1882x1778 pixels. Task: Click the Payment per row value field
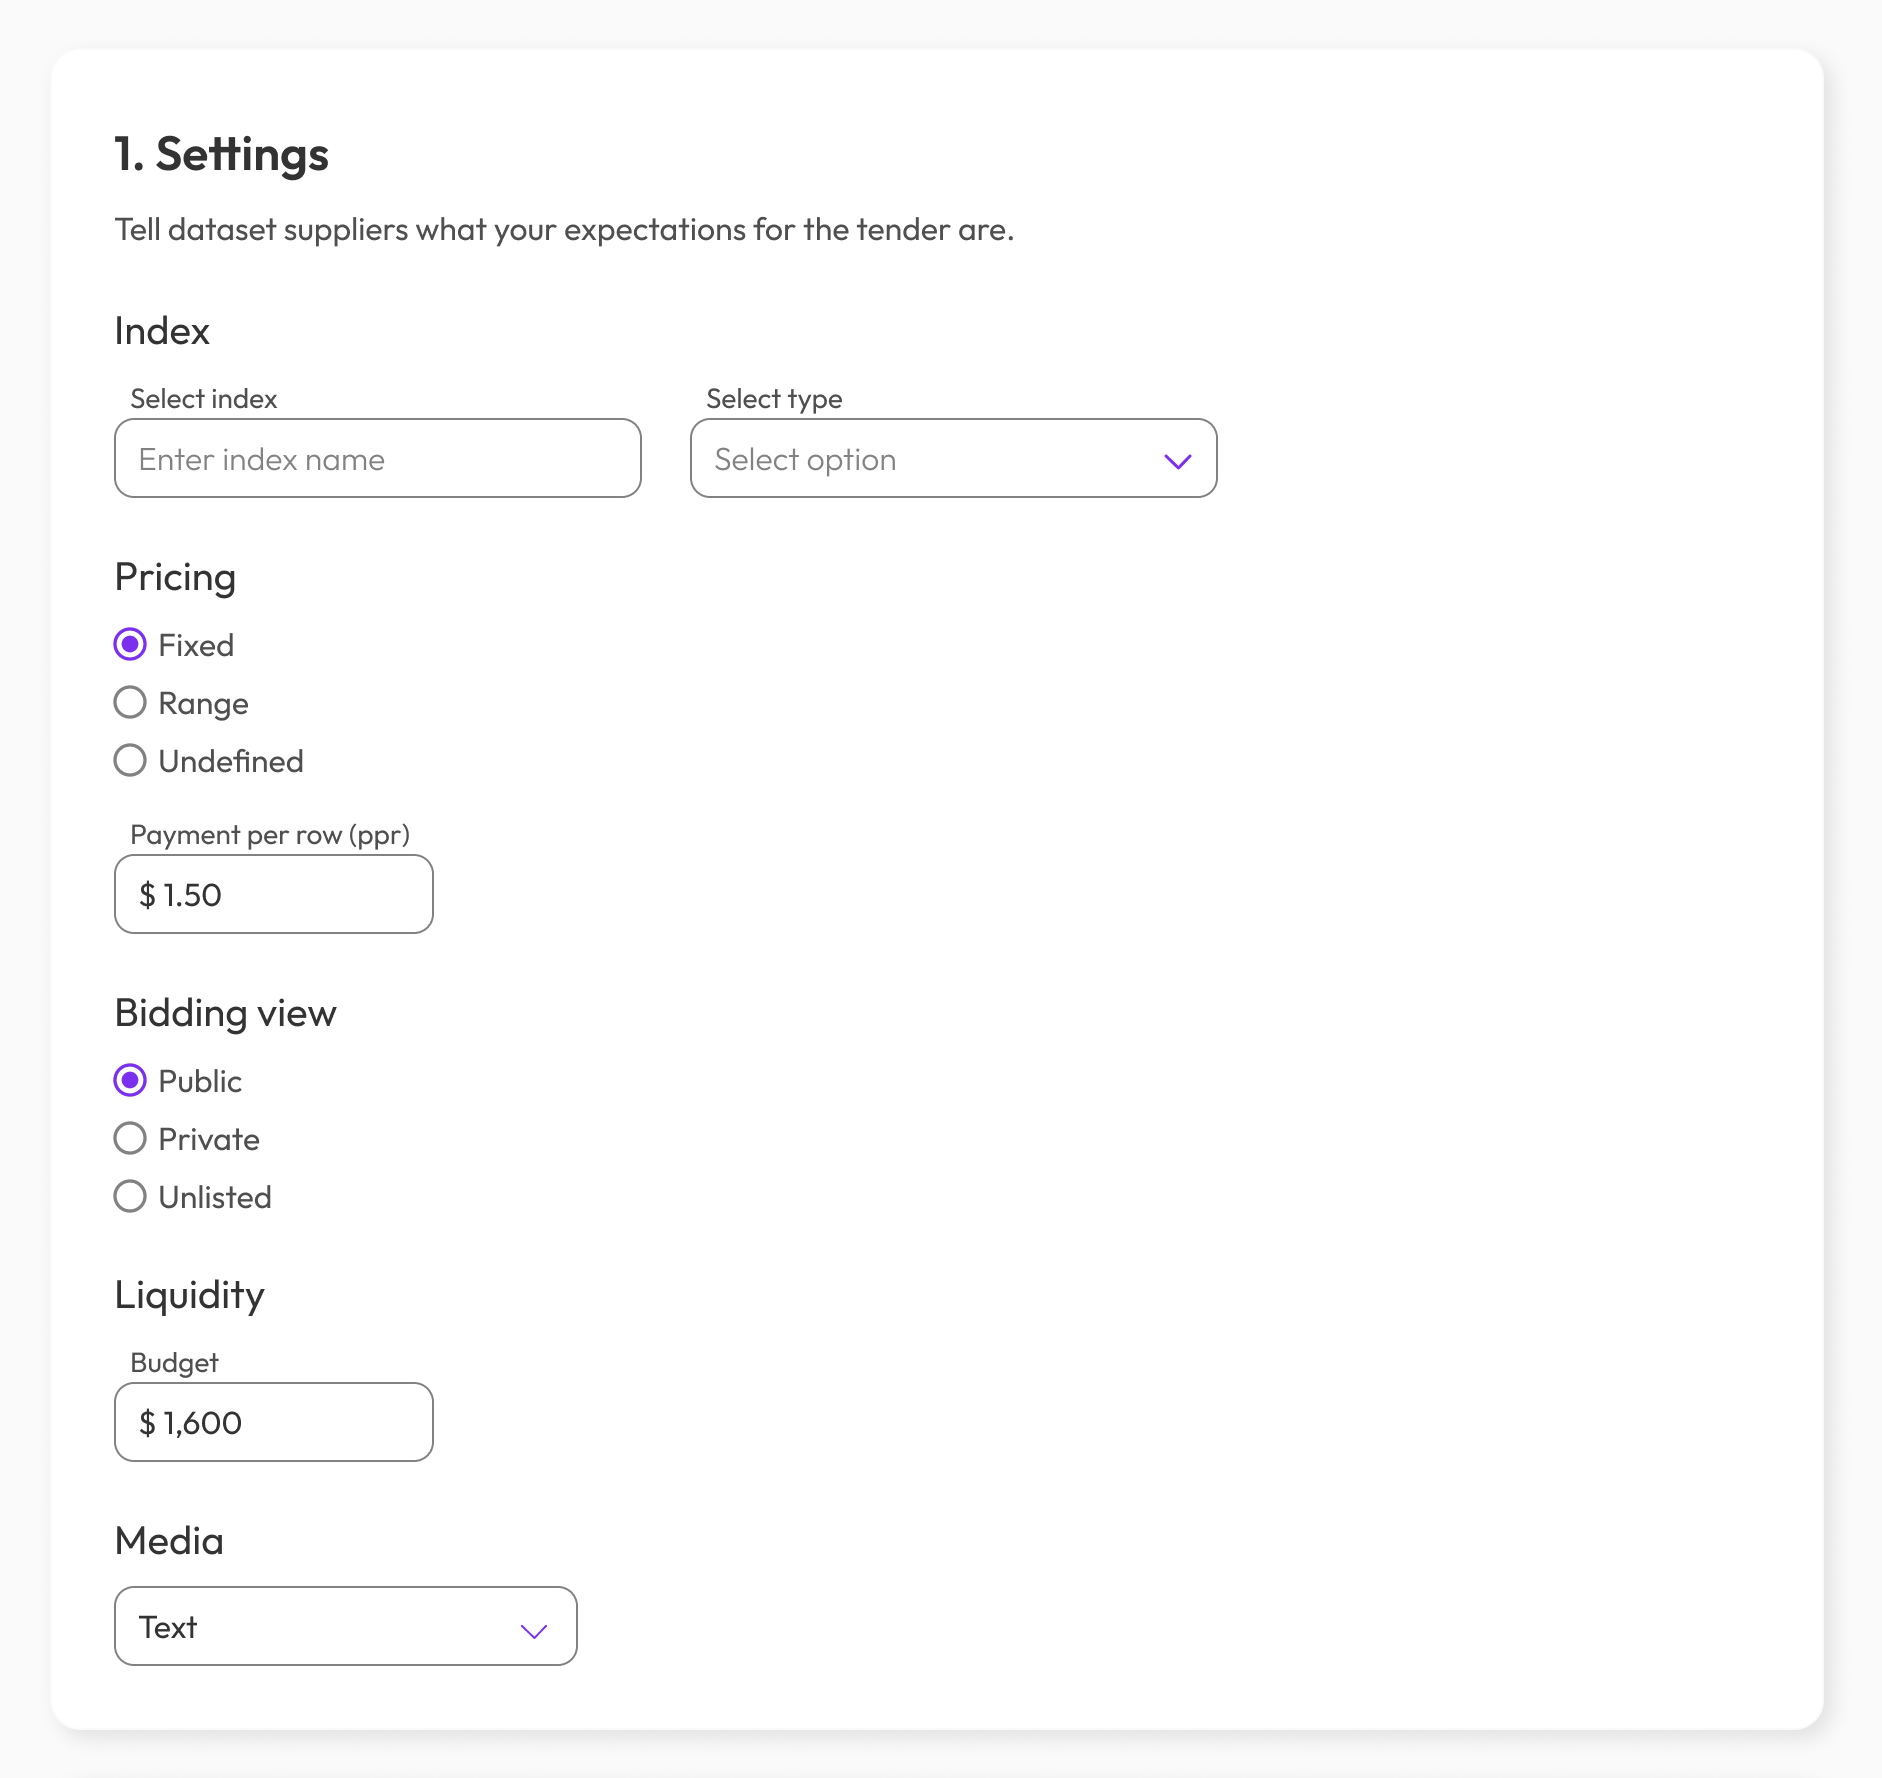tap(274, 894)
